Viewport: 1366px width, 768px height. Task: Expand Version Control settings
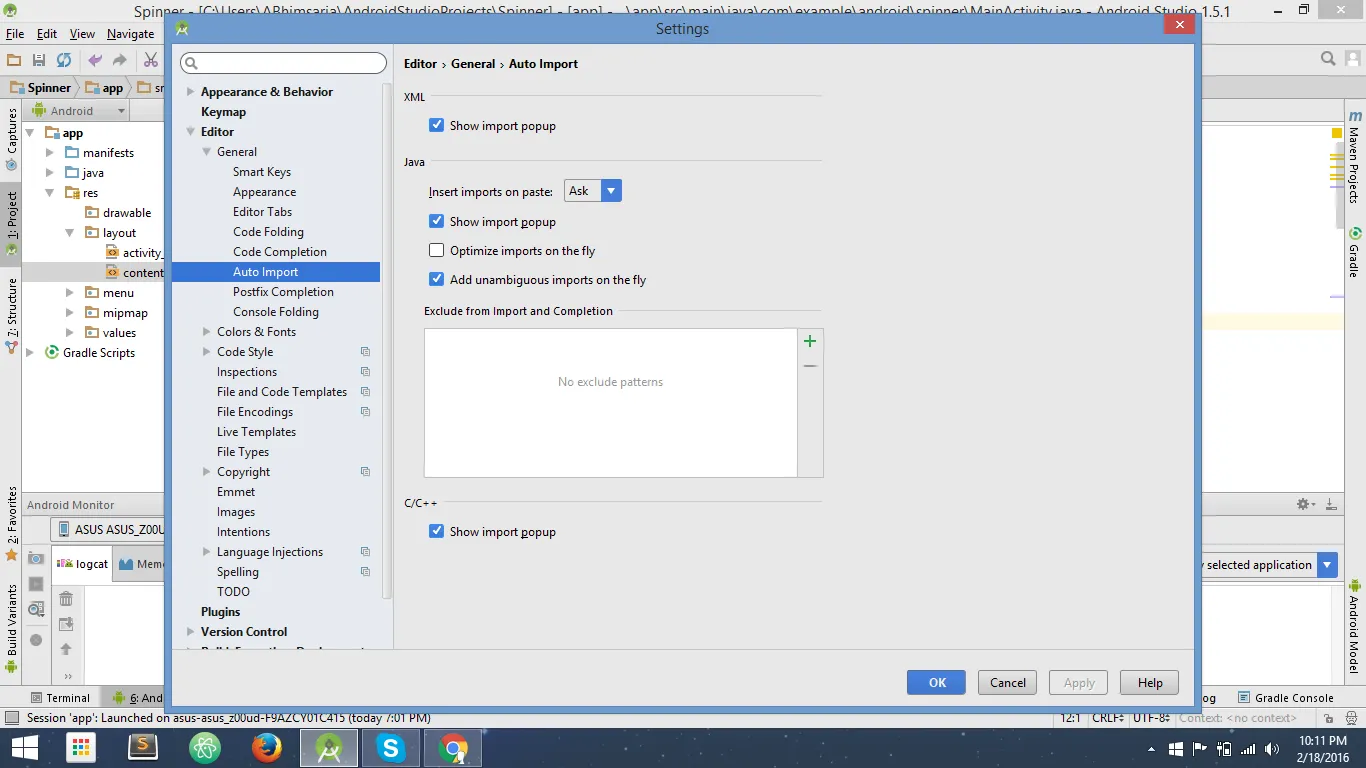(x=191, y=632)
